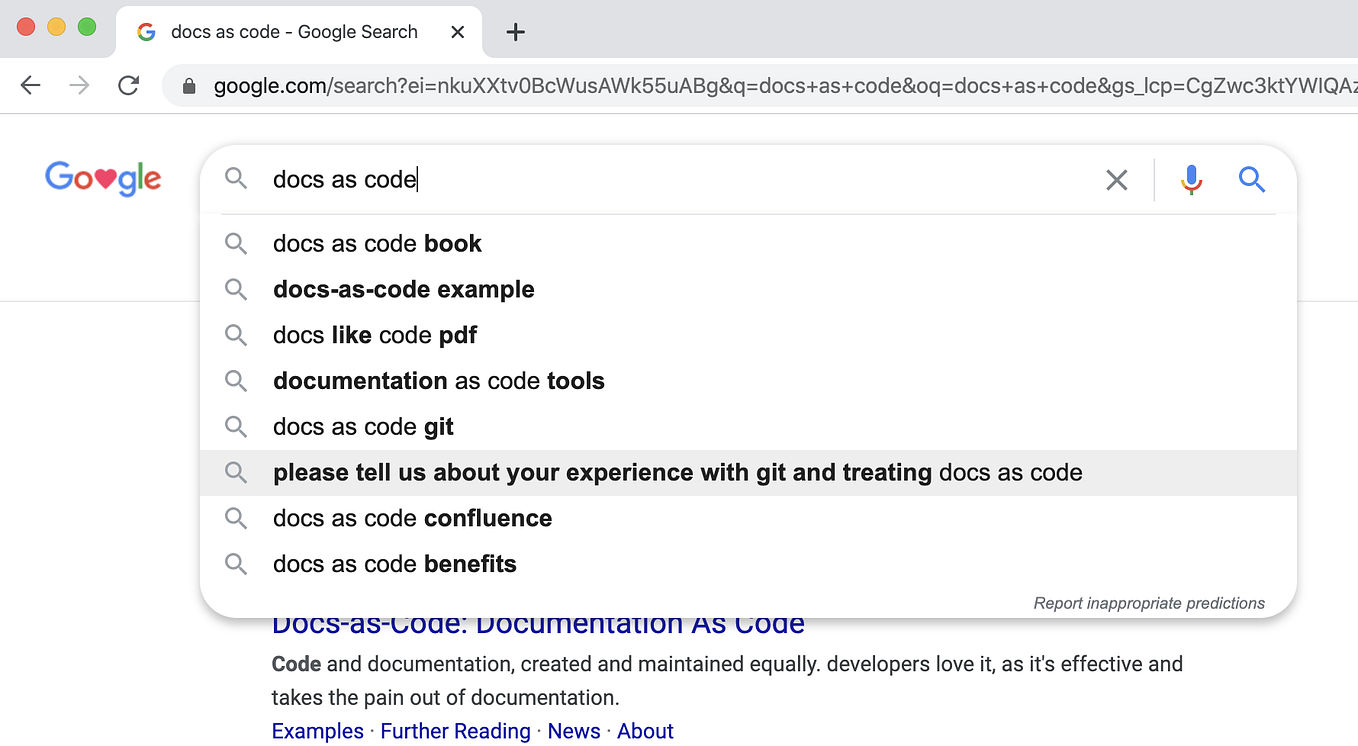Select the blue magnifying glass search button
1358x746 pixels.
(x=1251, y=180)
